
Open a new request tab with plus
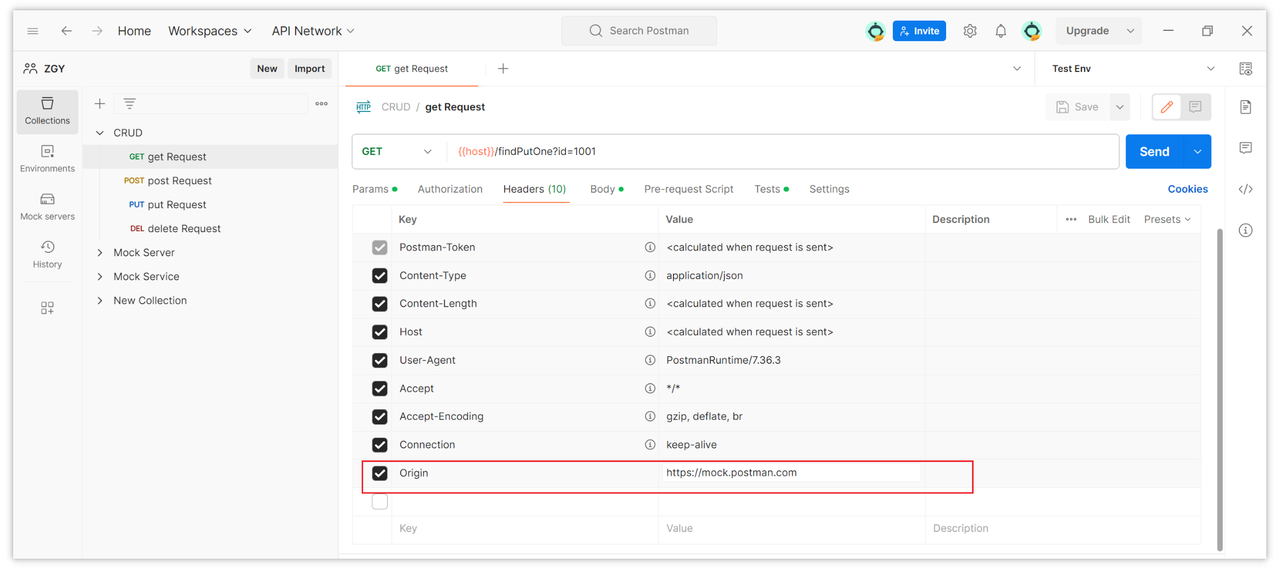(503, 69)
